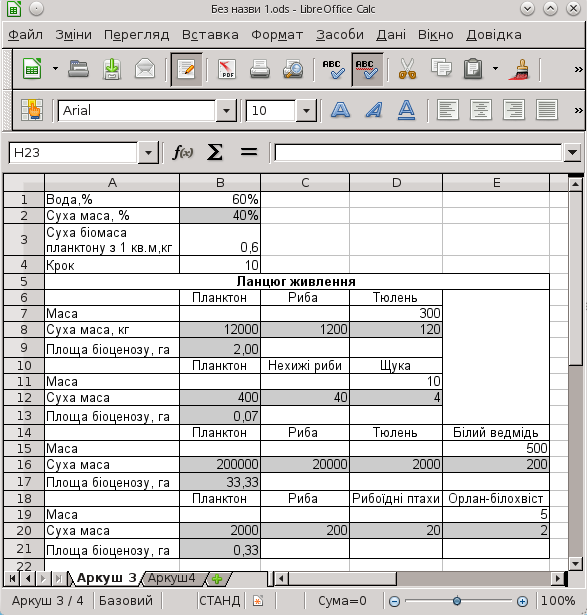Switch to the Аркуш4 sheet tab
Viewport: 587px width, 615px height.
coord(171,578)
